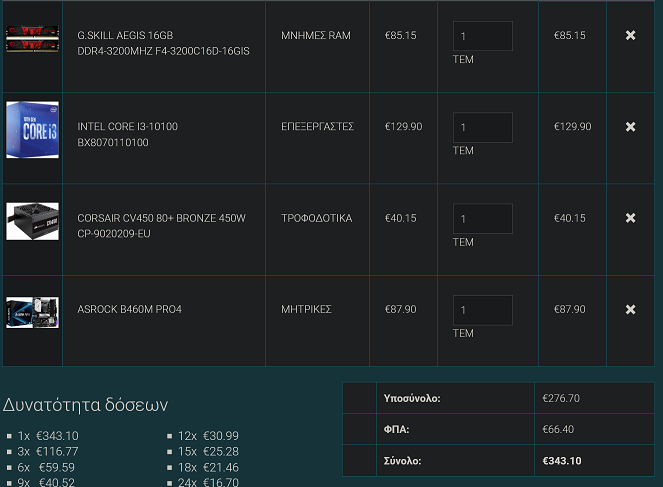
Task: Remove ASRock B460M PRO4 from cart
Action: (x=630, y=309)
